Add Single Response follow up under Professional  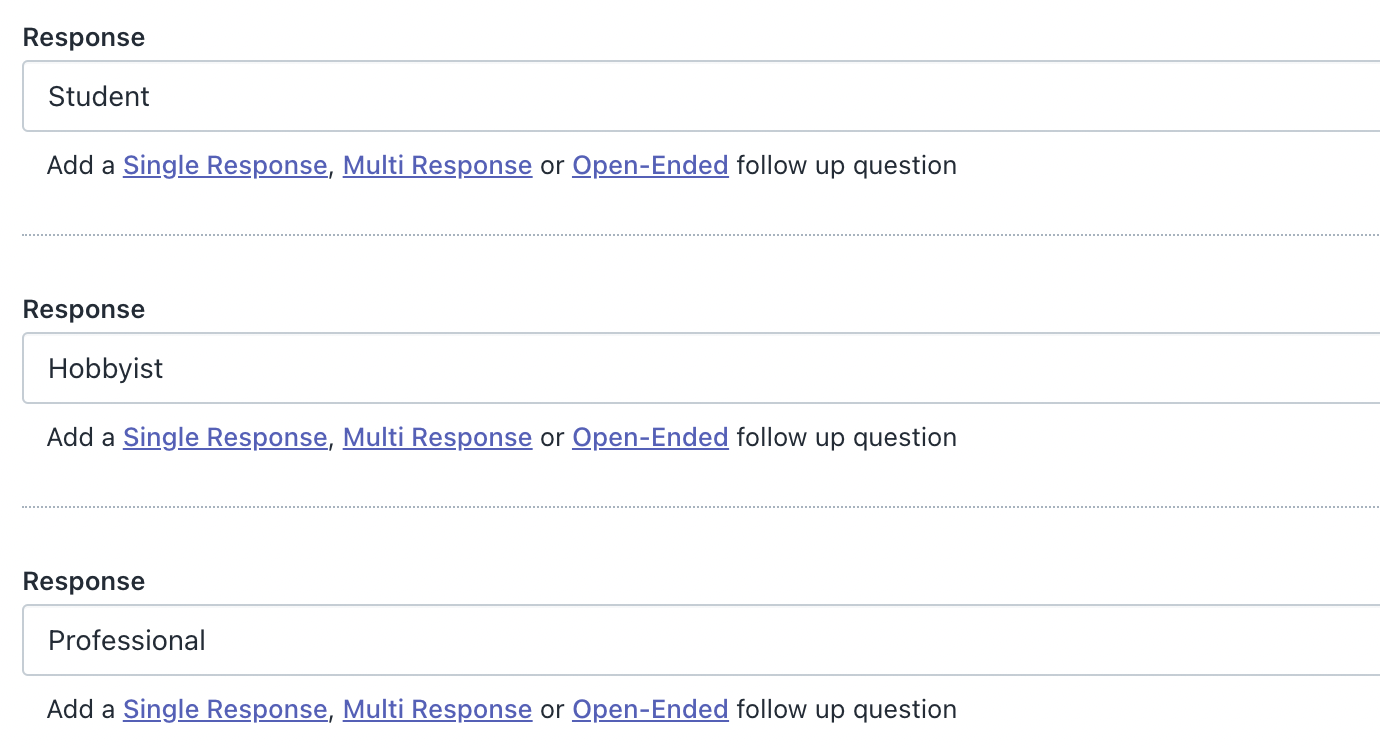pyautogui.click(x=225, y=709)
